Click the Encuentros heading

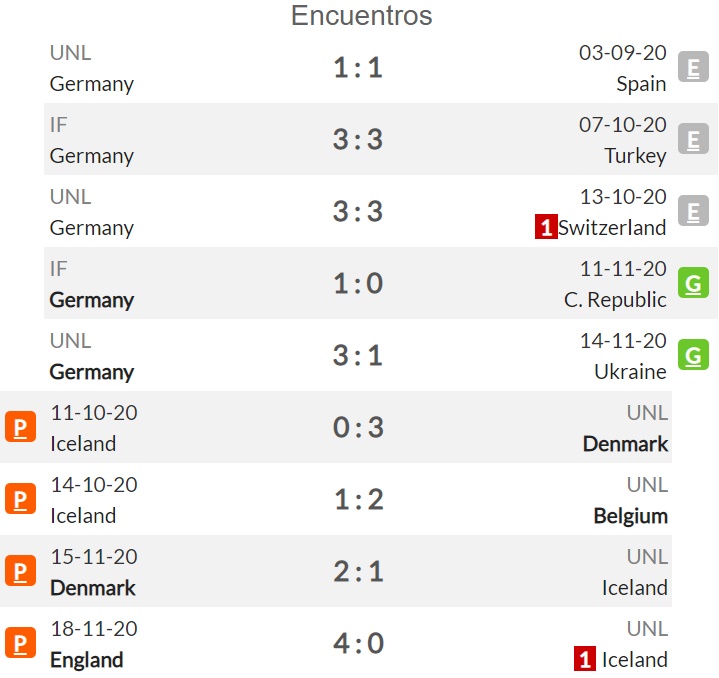click(362, 16)
